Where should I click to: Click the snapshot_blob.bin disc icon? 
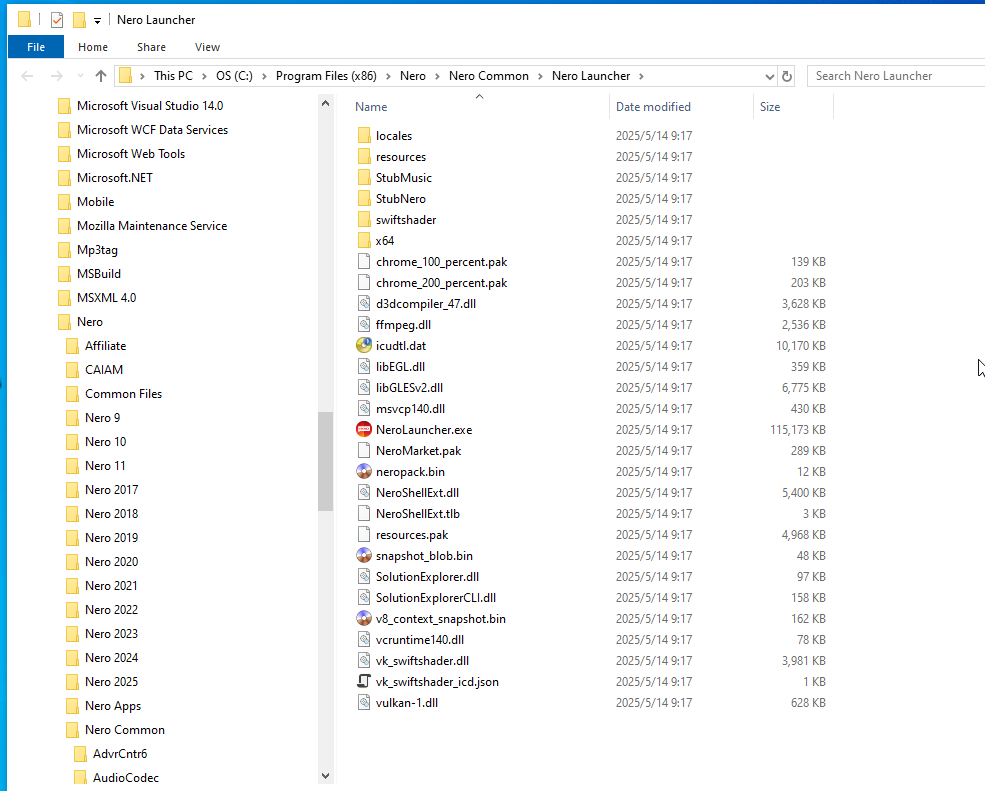pos(364,555)
